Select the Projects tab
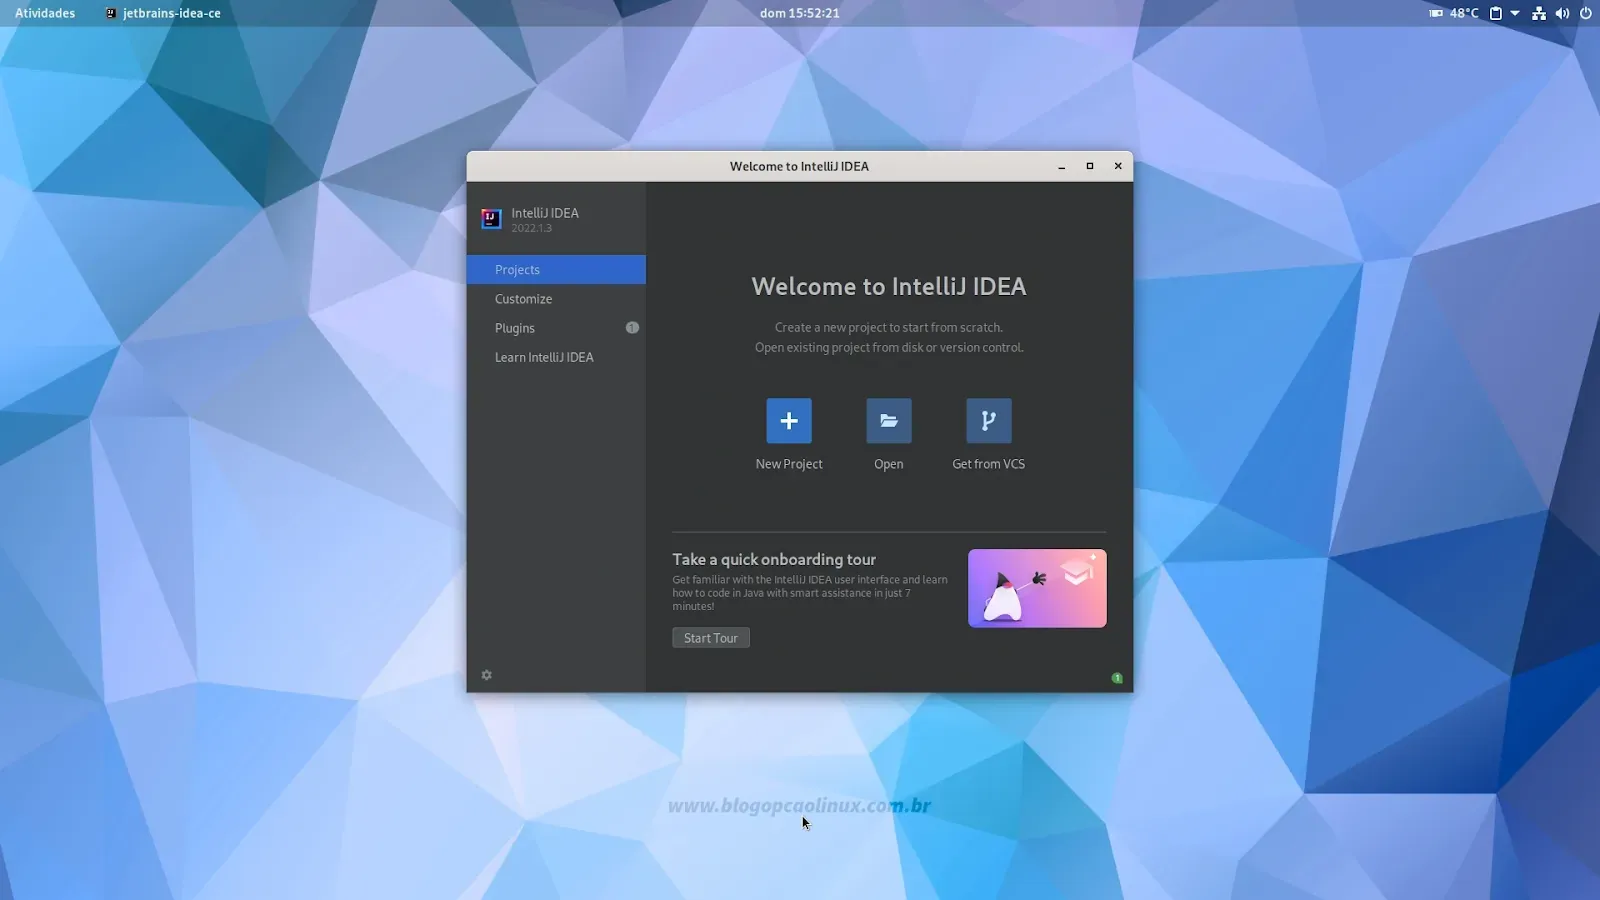This screenshot has width=1600, height=900. 556,270
